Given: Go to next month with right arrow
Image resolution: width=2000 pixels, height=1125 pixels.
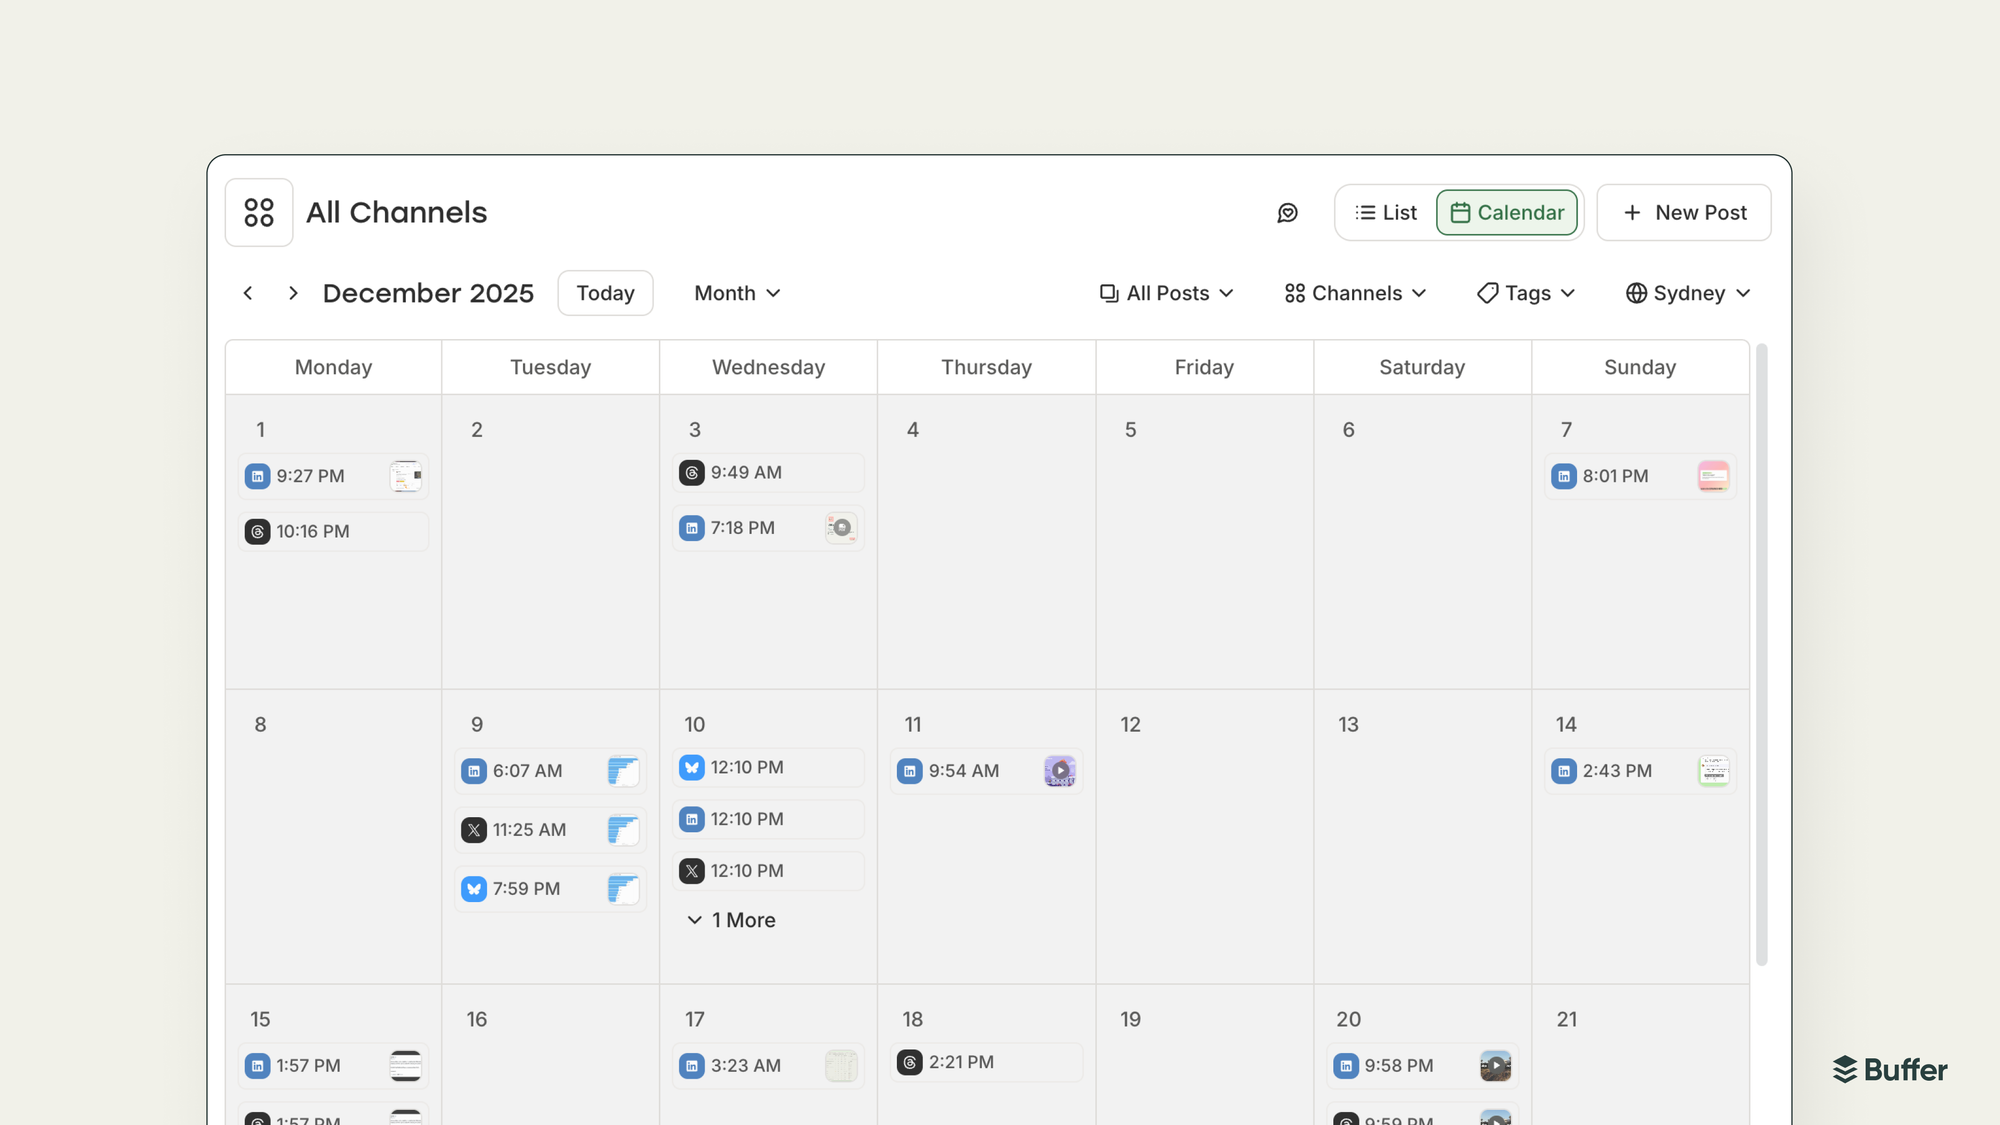Looking at the screenshot, I should pyautogui.click(x=293, y=293).
